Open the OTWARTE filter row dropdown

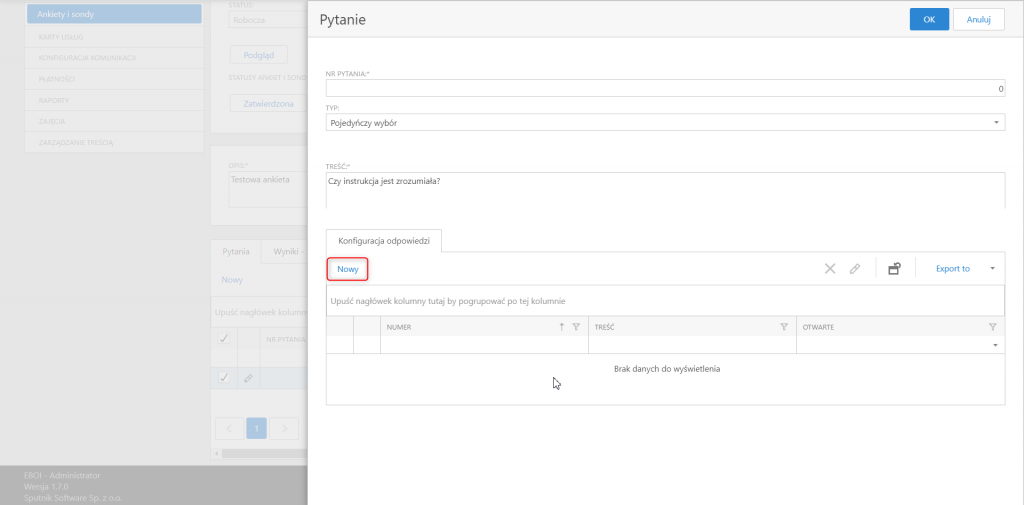(x=995, y=345)
